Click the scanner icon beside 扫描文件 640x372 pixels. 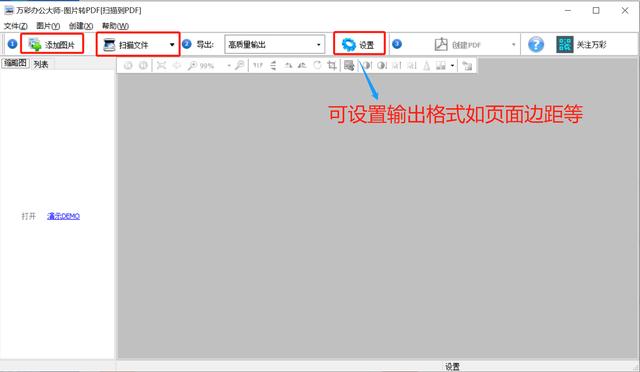coord(109,45)
